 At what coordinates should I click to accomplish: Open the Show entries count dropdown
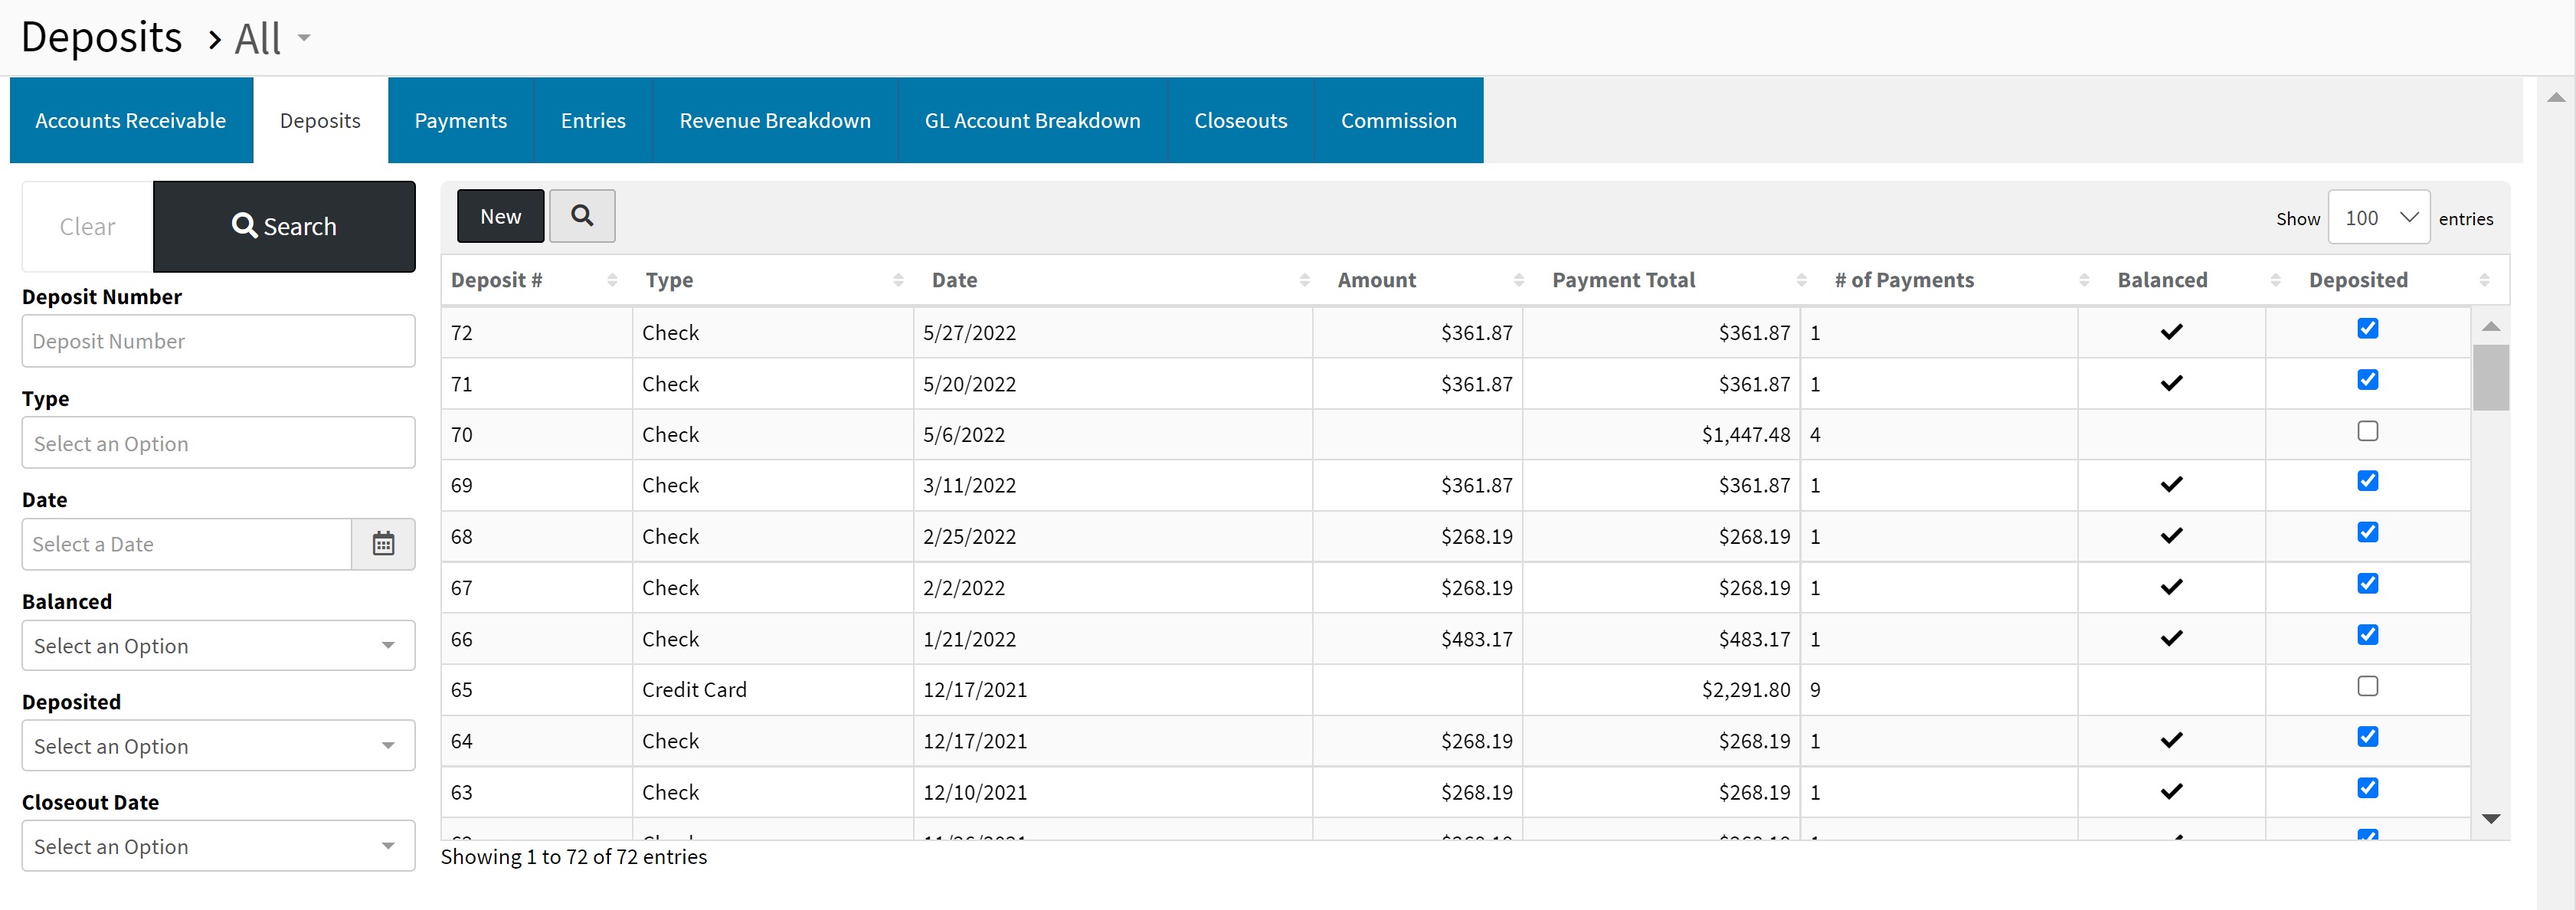pos(2378,217)
